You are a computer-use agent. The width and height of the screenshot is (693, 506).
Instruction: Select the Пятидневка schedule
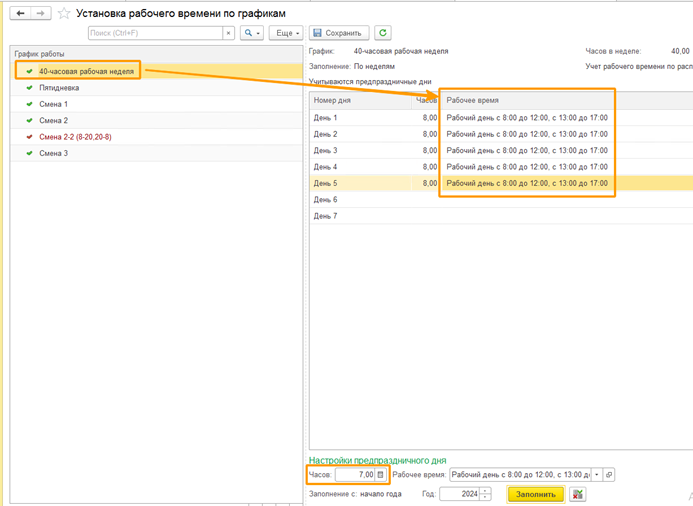59,88
